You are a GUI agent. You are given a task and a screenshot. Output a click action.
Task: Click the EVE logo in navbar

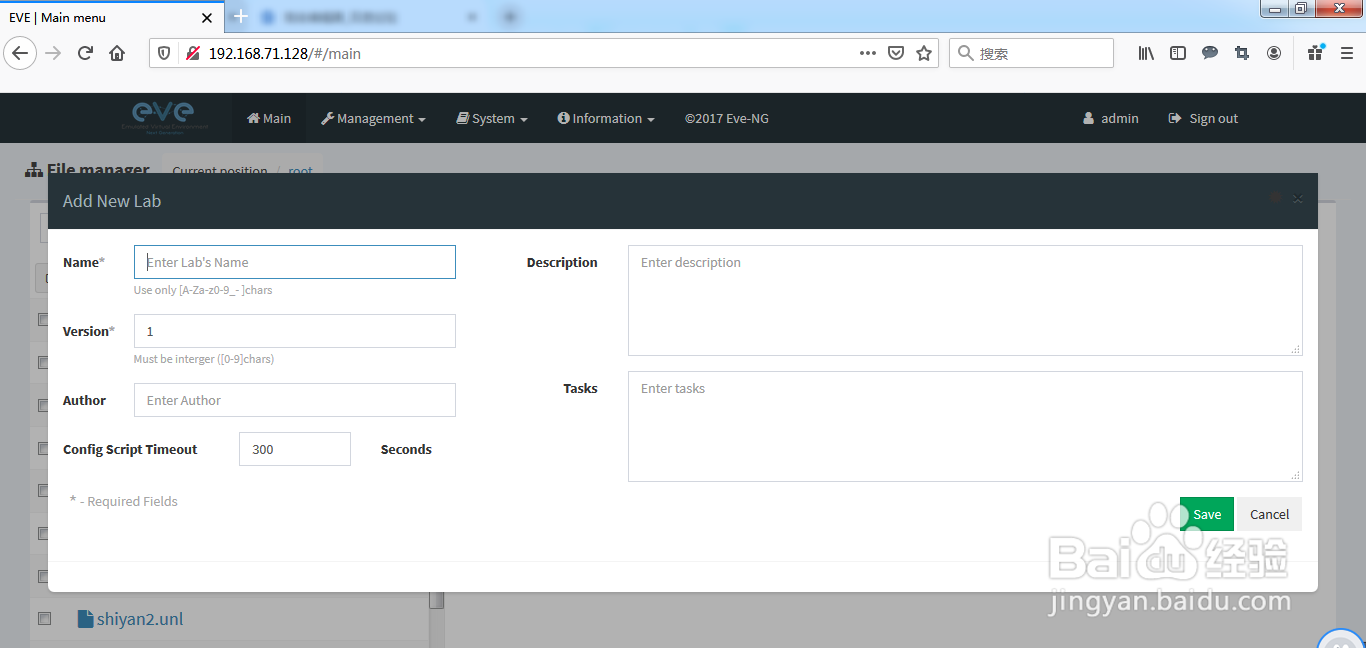164,117
